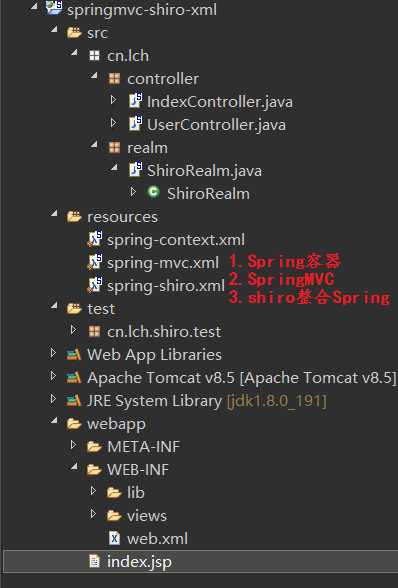This screenshot has height=588, width=398.
Task: Click the IndexController.java file icon
Action: (135, 101)
